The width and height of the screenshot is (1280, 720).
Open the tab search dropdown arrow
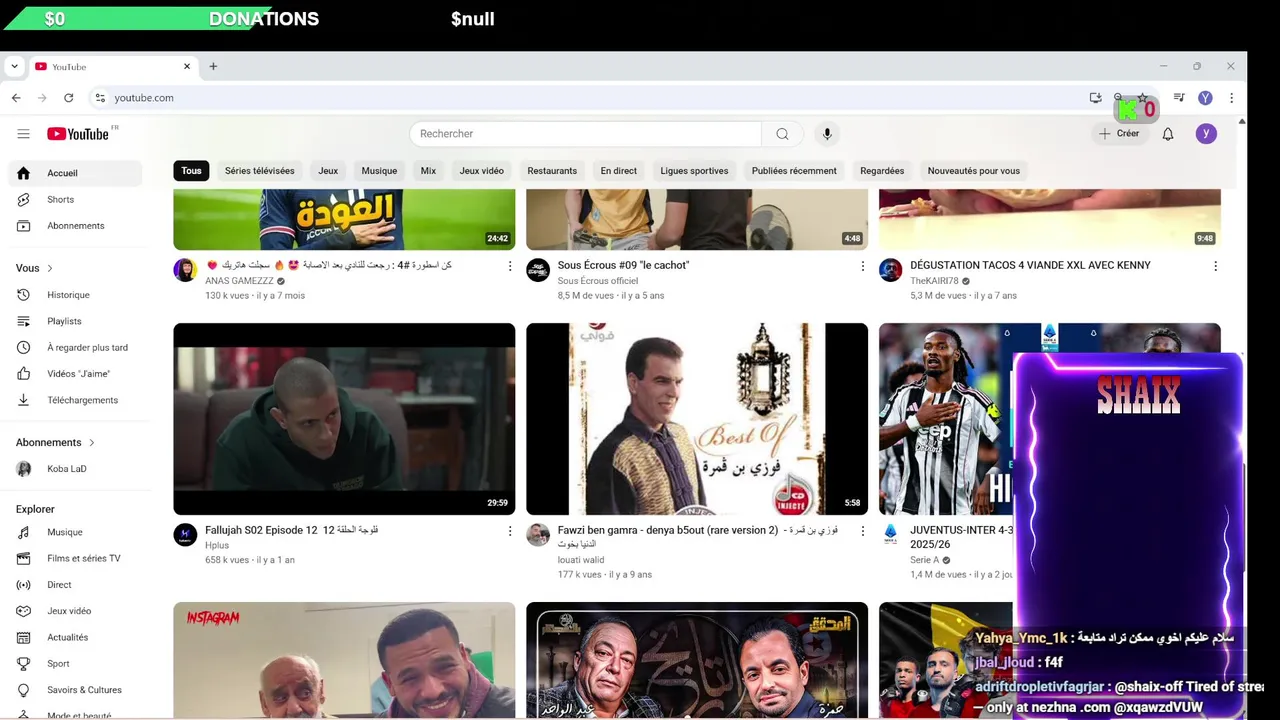point(14,67)
